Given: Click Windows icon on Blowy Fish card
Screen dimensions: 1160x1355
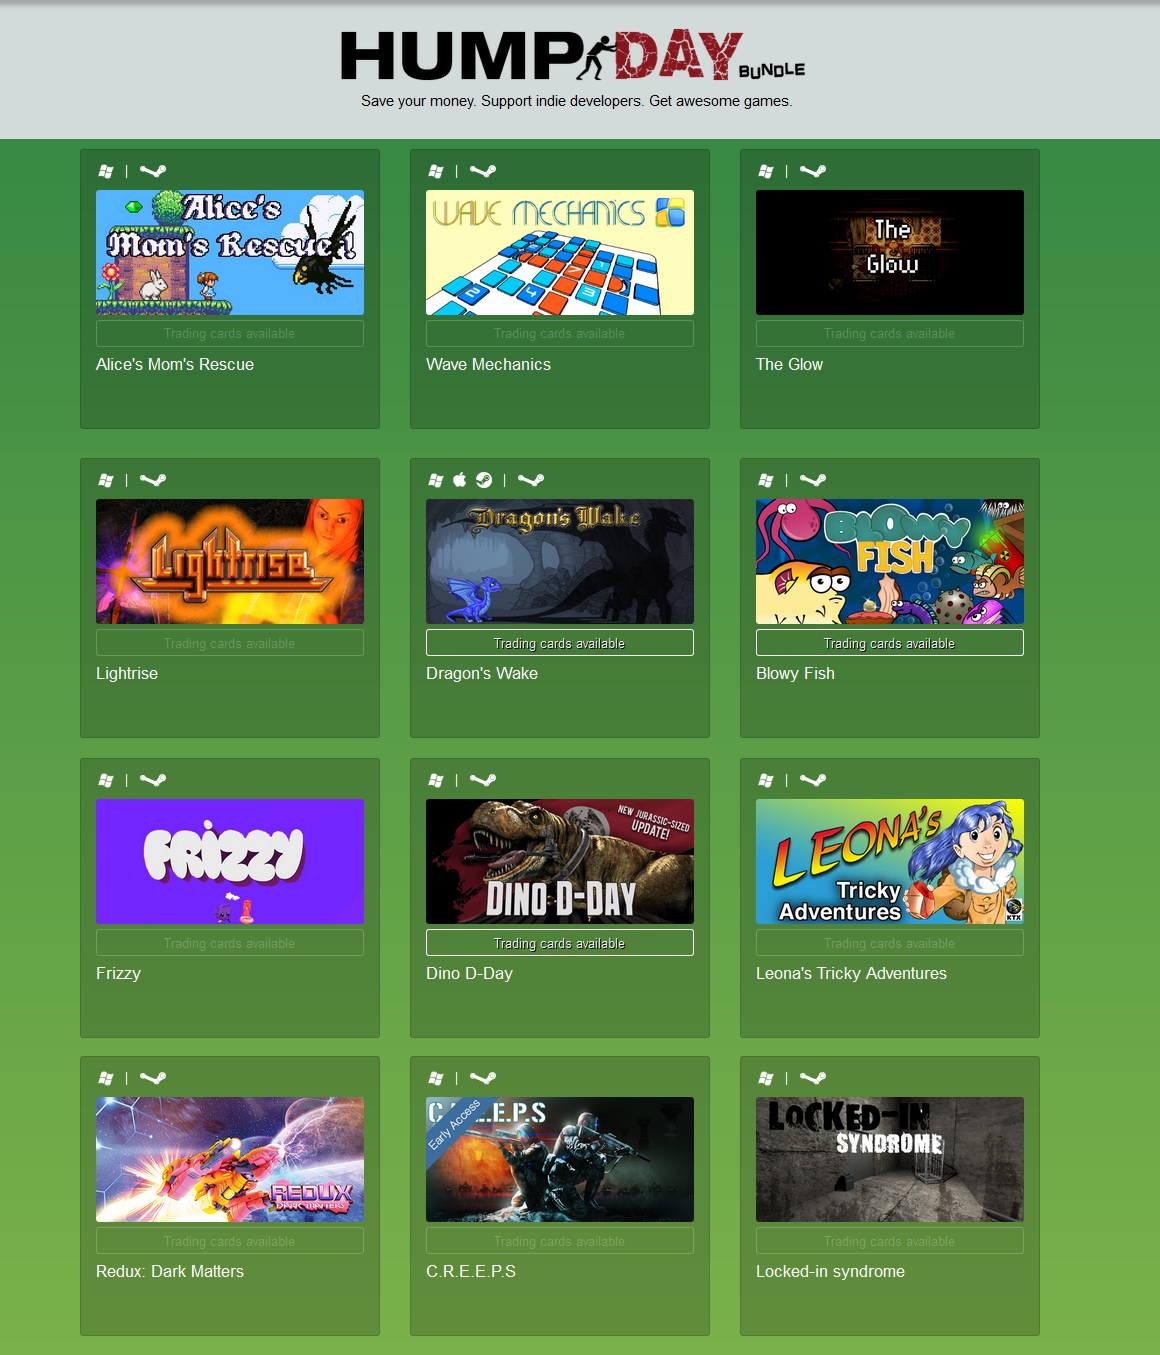Looking at the screenshot, I should 766,480.
